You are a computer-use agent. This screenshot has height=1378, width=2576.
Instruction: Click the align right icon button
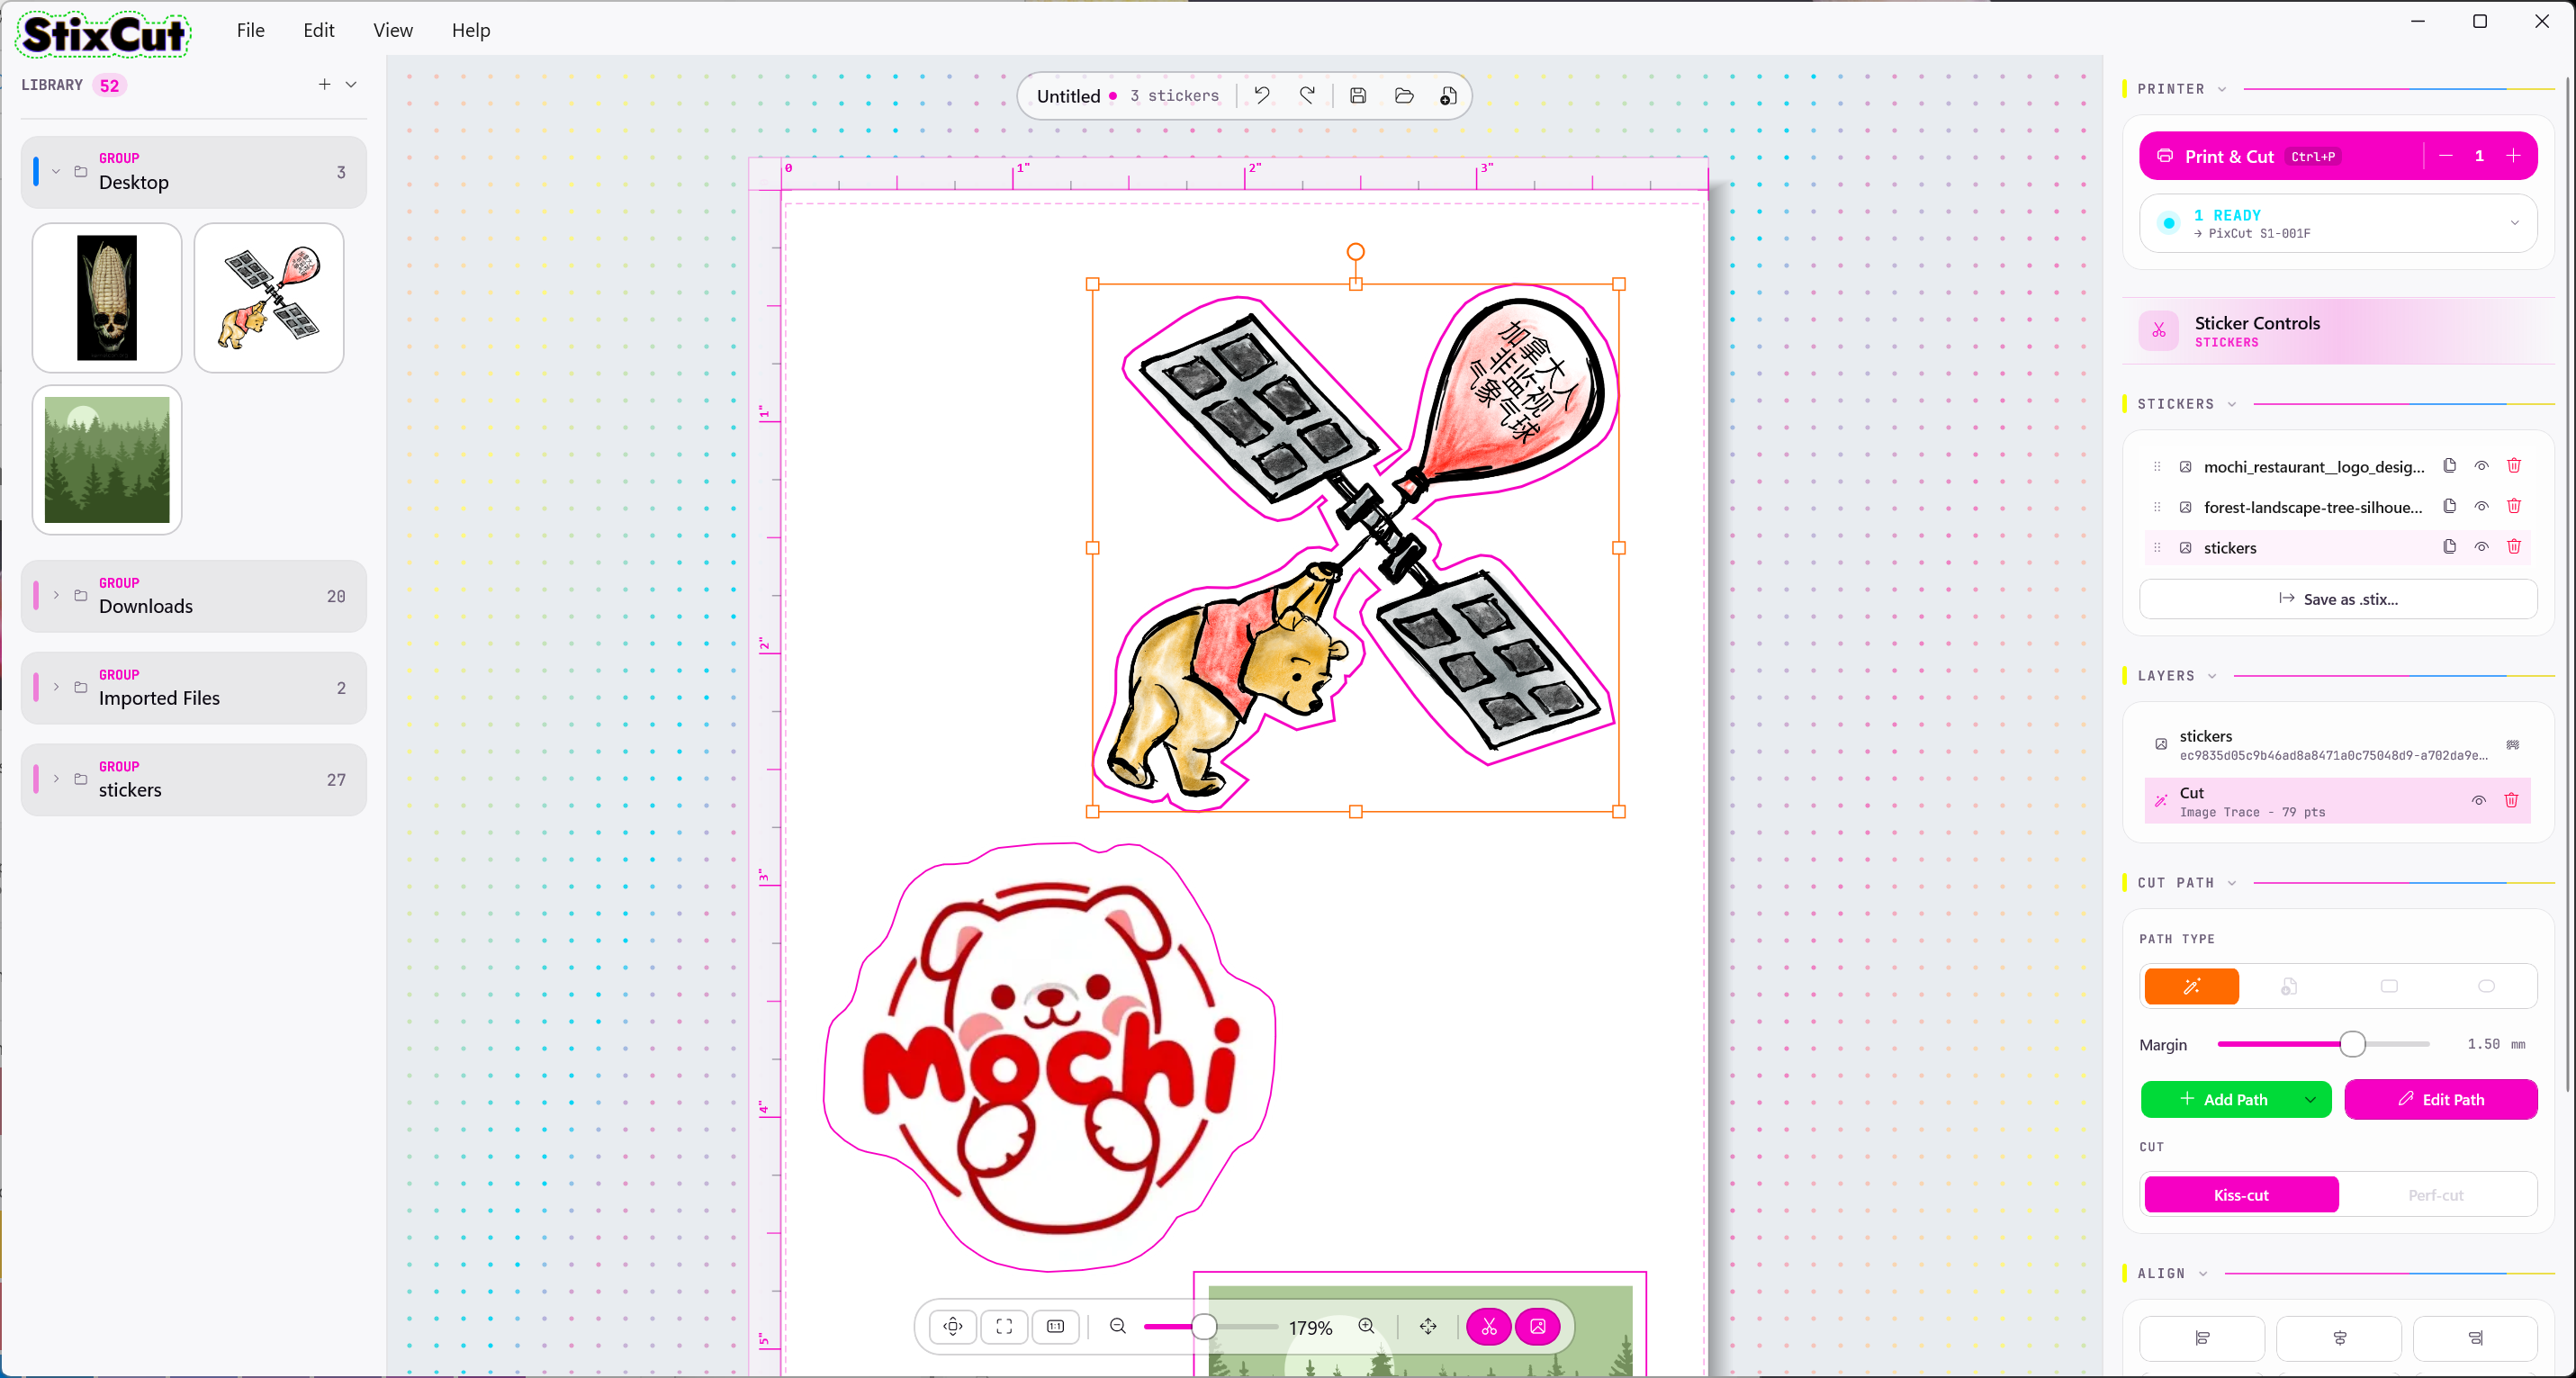[x=2476, y=1338]
